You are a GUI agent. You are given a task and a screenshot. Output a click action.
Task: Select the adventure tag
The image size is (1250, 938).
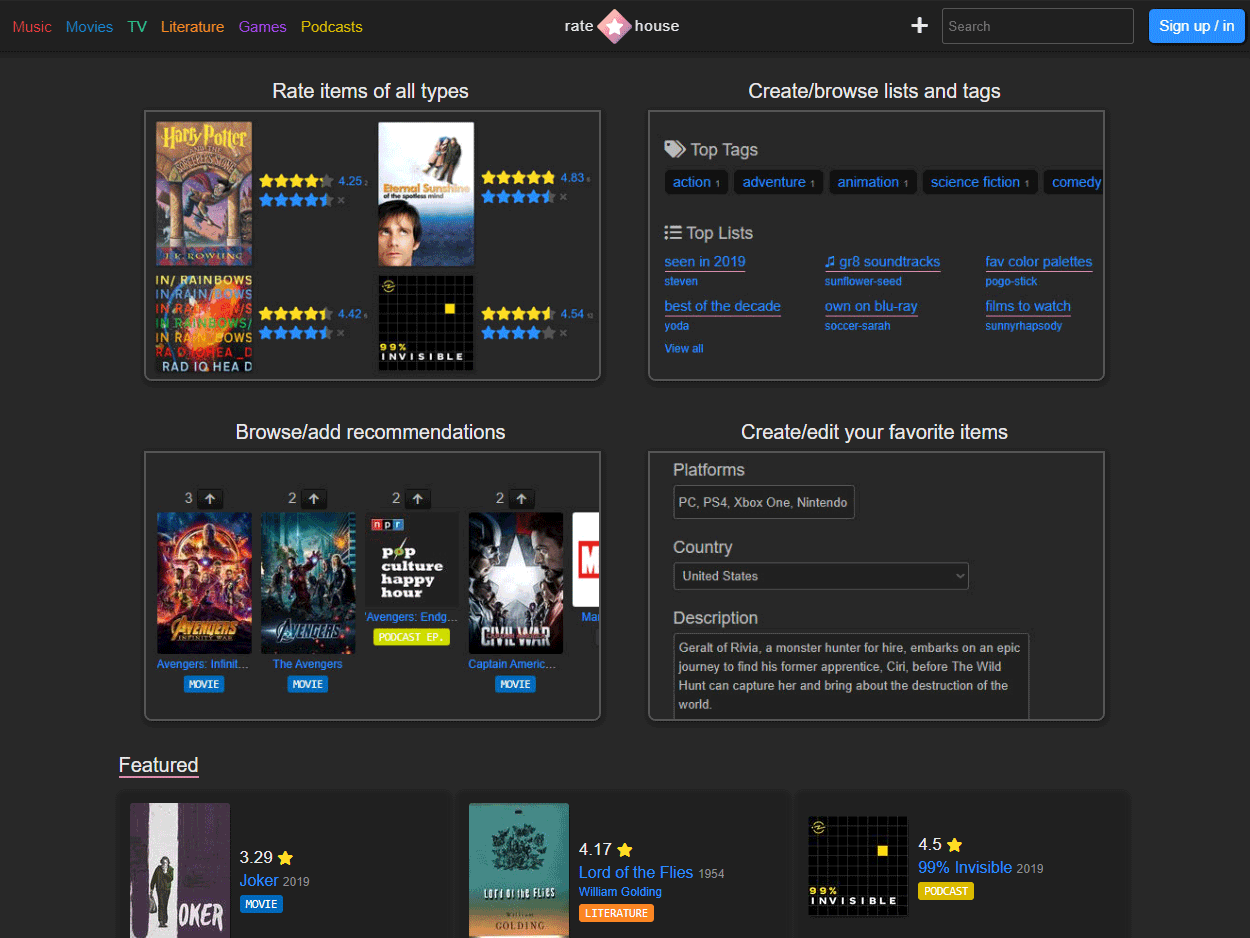click(x=778, y=182)
